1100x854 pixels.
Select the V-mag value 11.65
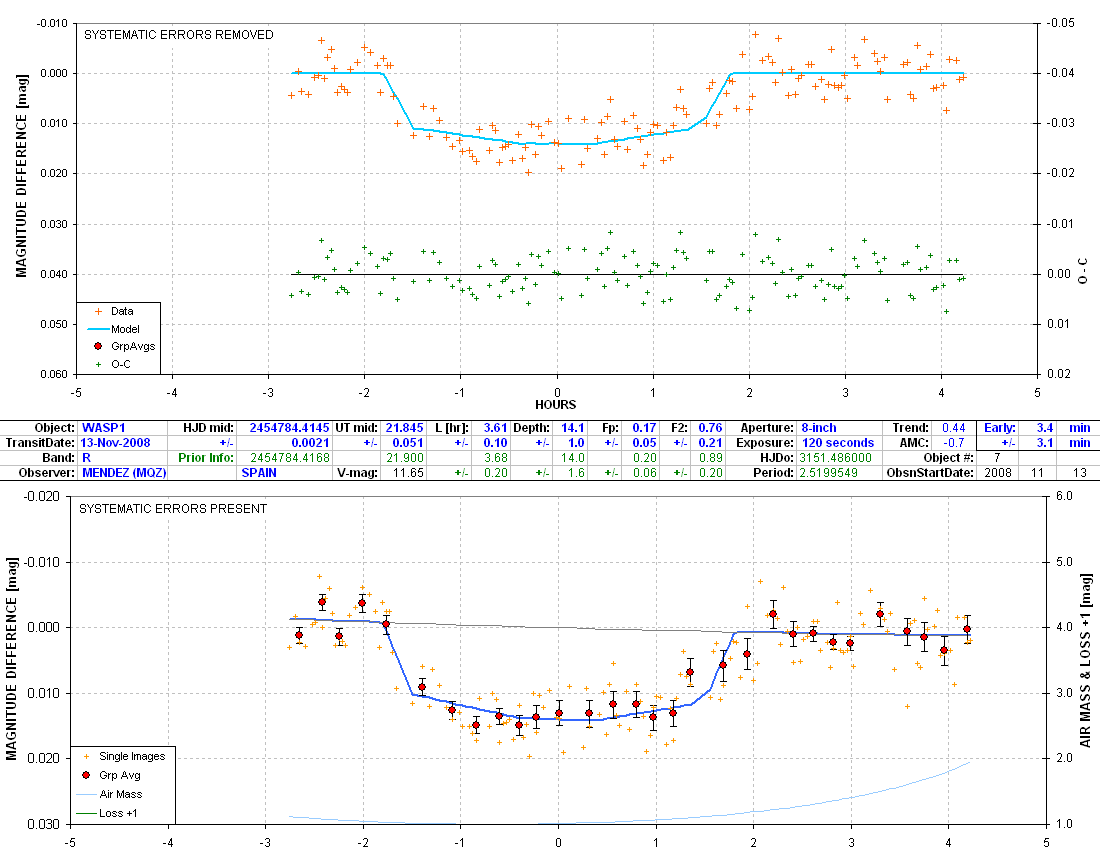[408, 473]
